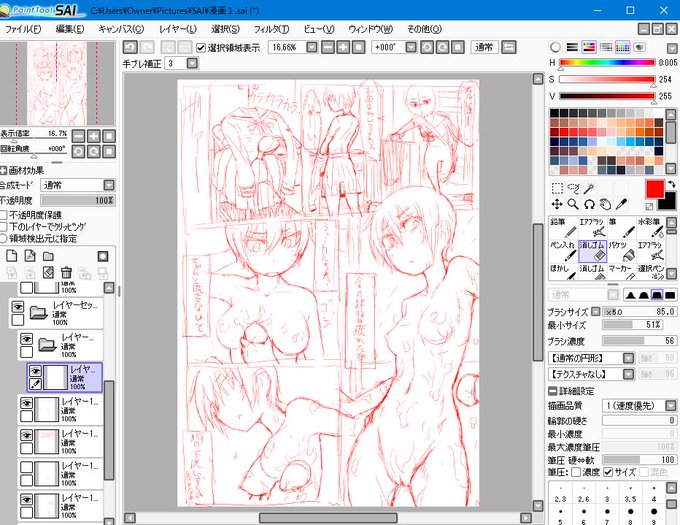Click the undo arrow in top toolbar
Viewport: 680px width, 525px height.
[130, 47]
